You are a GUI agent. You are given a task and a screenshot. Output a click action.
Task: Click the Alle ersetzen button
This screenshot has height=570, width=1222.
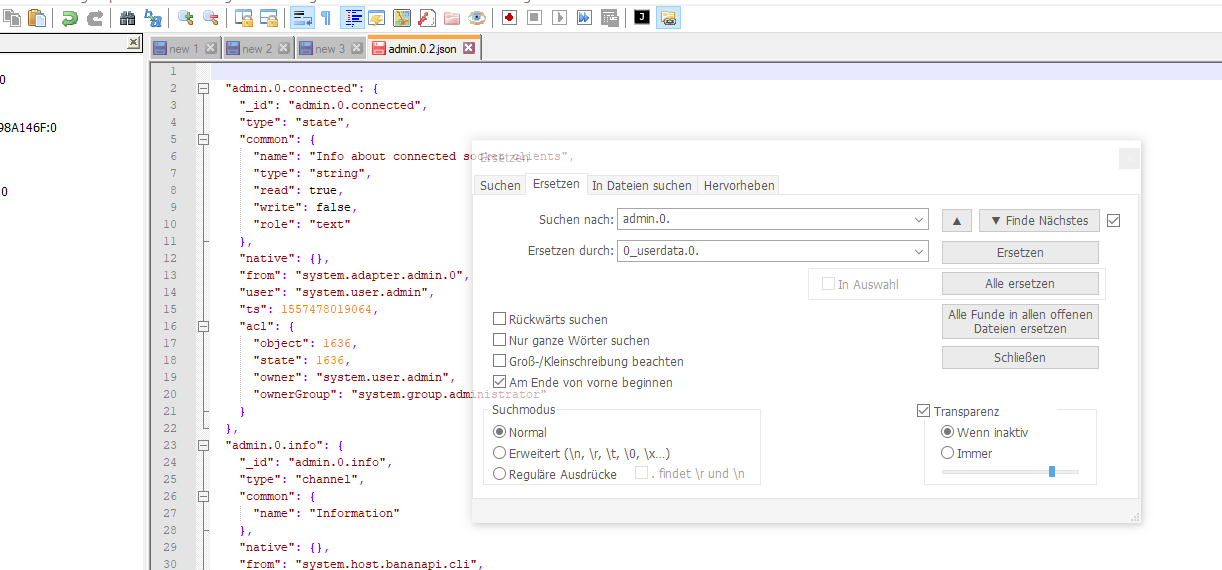tap(1020, 283)
